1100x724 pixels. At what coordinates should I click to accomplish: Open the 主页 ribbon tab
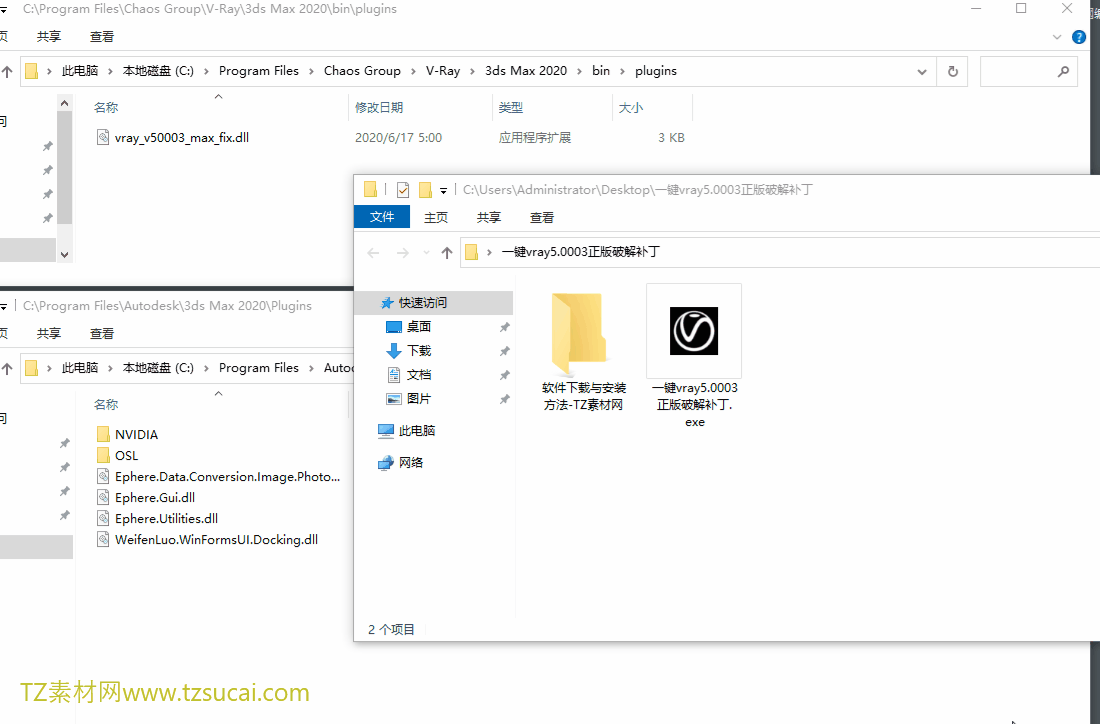pos(436,217)
